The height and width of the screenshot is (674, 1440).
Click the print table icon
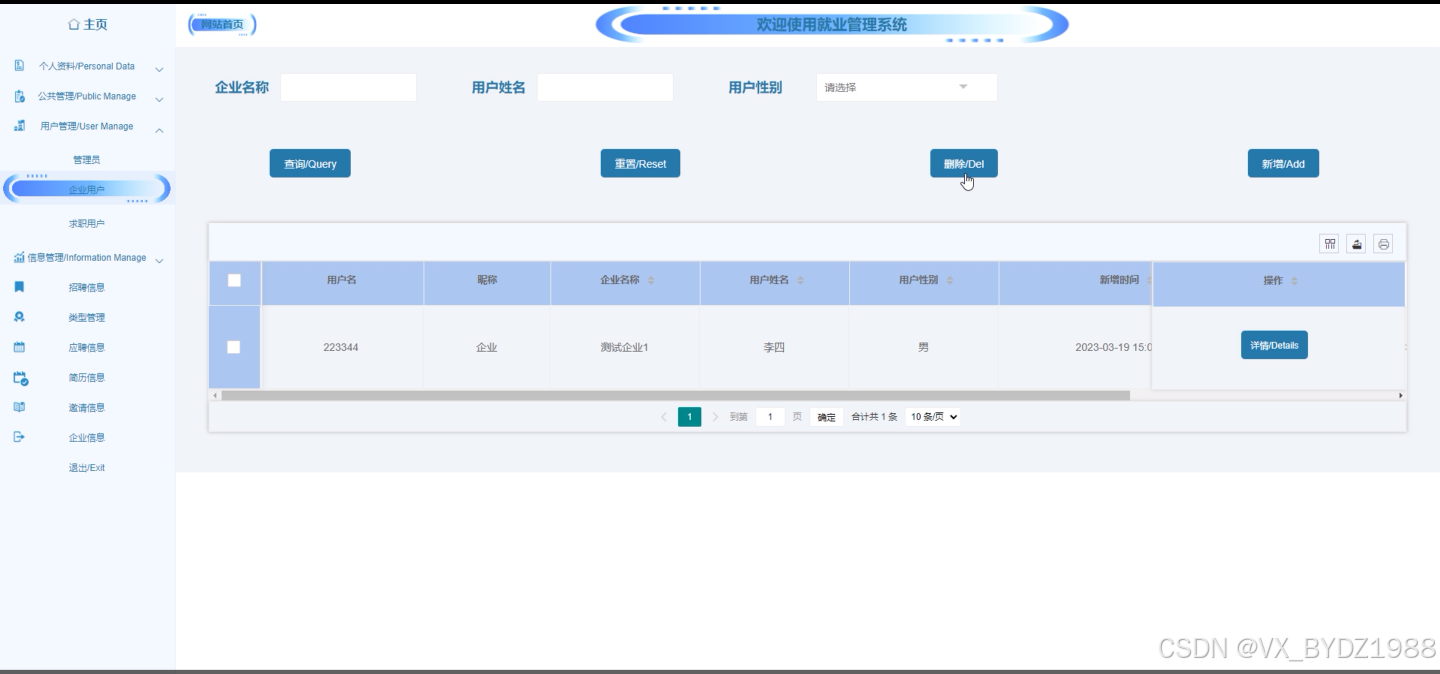[1383, 244]
